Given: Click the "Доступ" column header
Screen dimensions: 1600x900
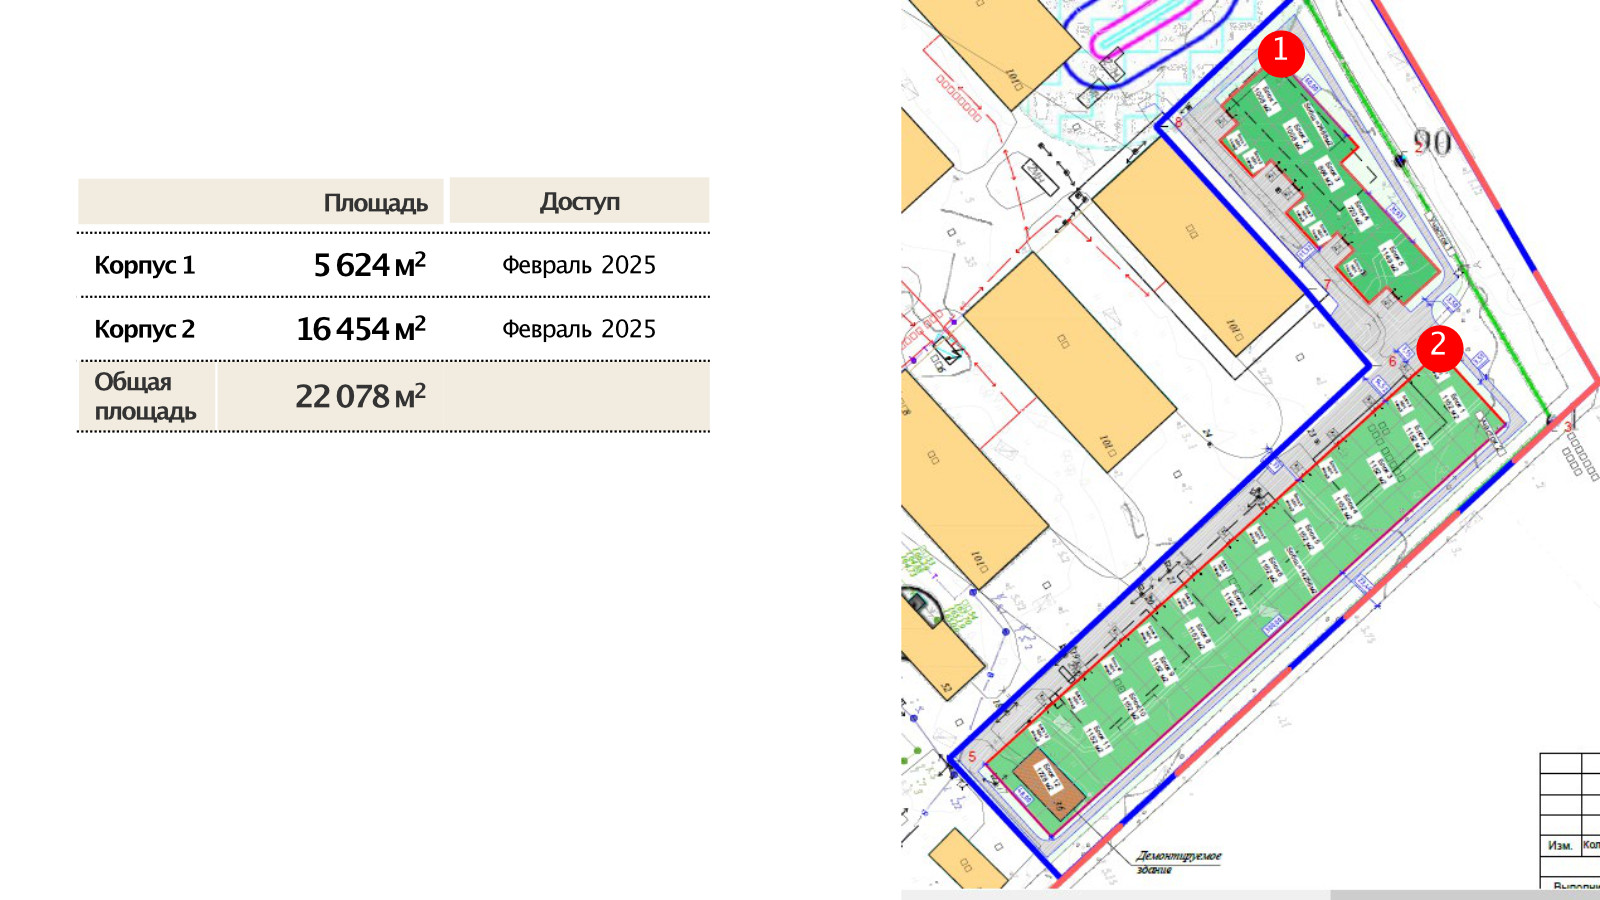Looking at the screenshot, I should pos(579,202).
